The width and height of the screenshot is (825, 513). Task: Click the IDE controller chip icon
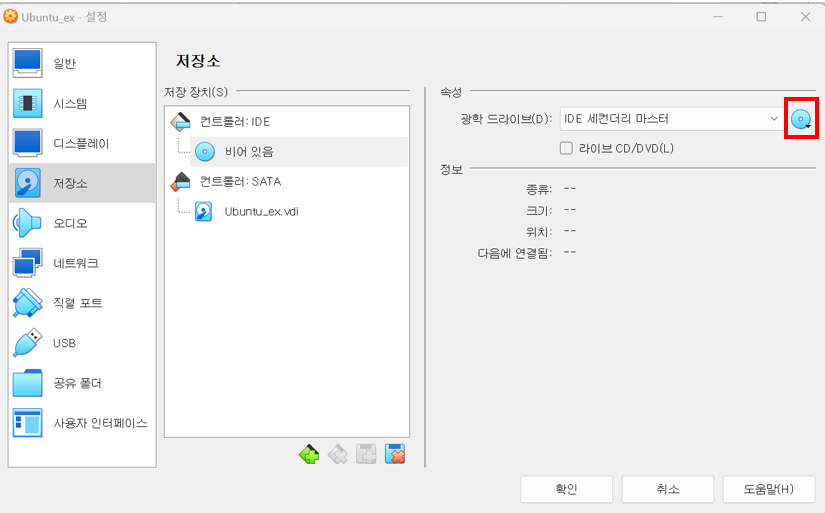coord(180,122)
